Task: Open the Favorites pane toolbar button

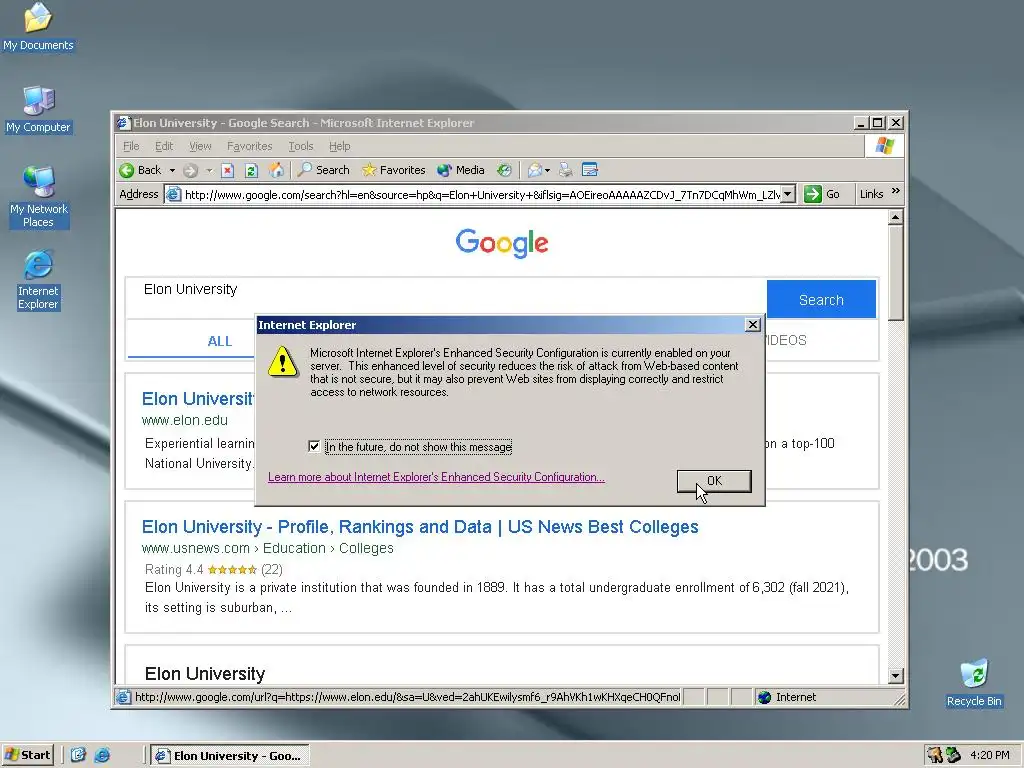Action: tap(394, 170)
